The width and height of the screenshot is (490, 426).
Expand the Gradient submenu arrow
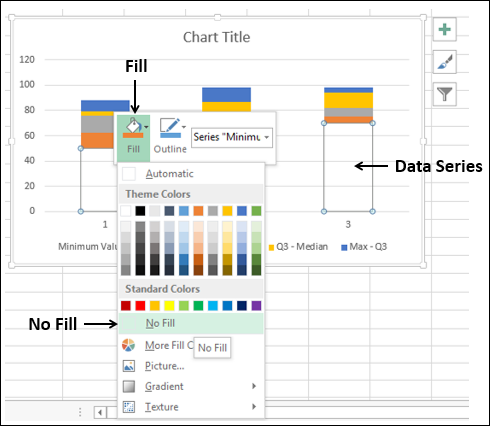click(254, 386)
